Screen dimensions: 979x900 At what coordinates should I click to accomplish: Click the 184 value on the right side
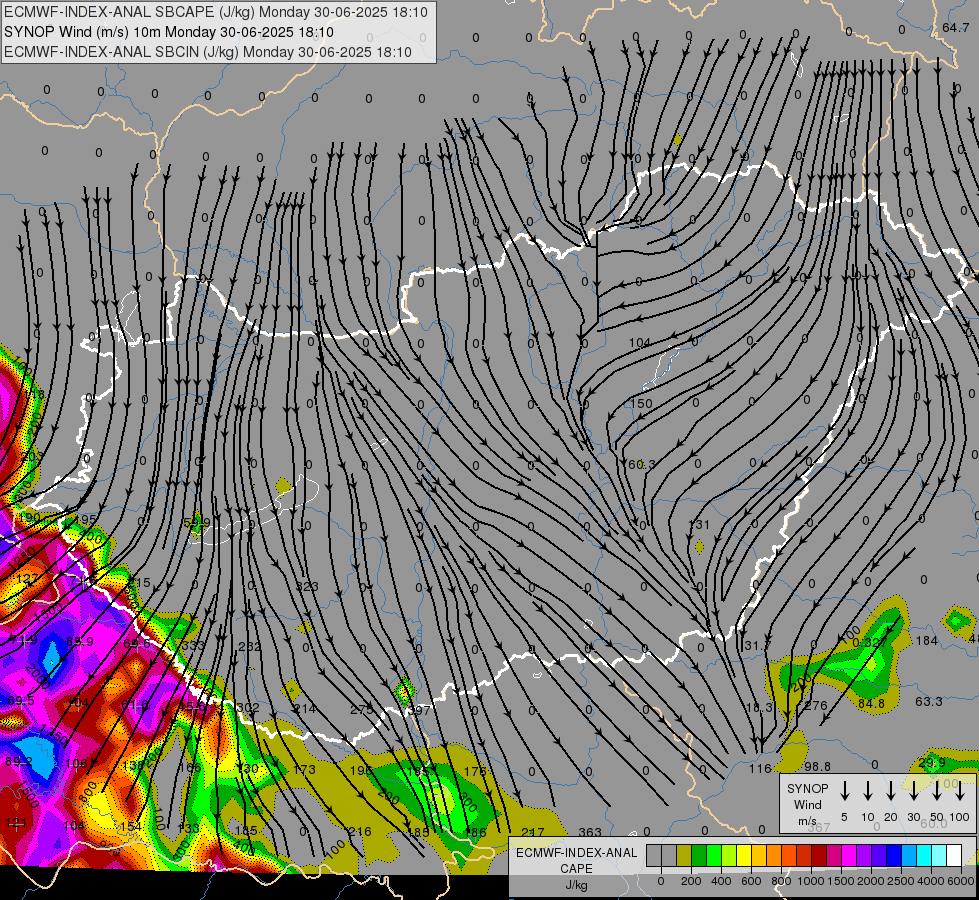(x=927, y=640)
